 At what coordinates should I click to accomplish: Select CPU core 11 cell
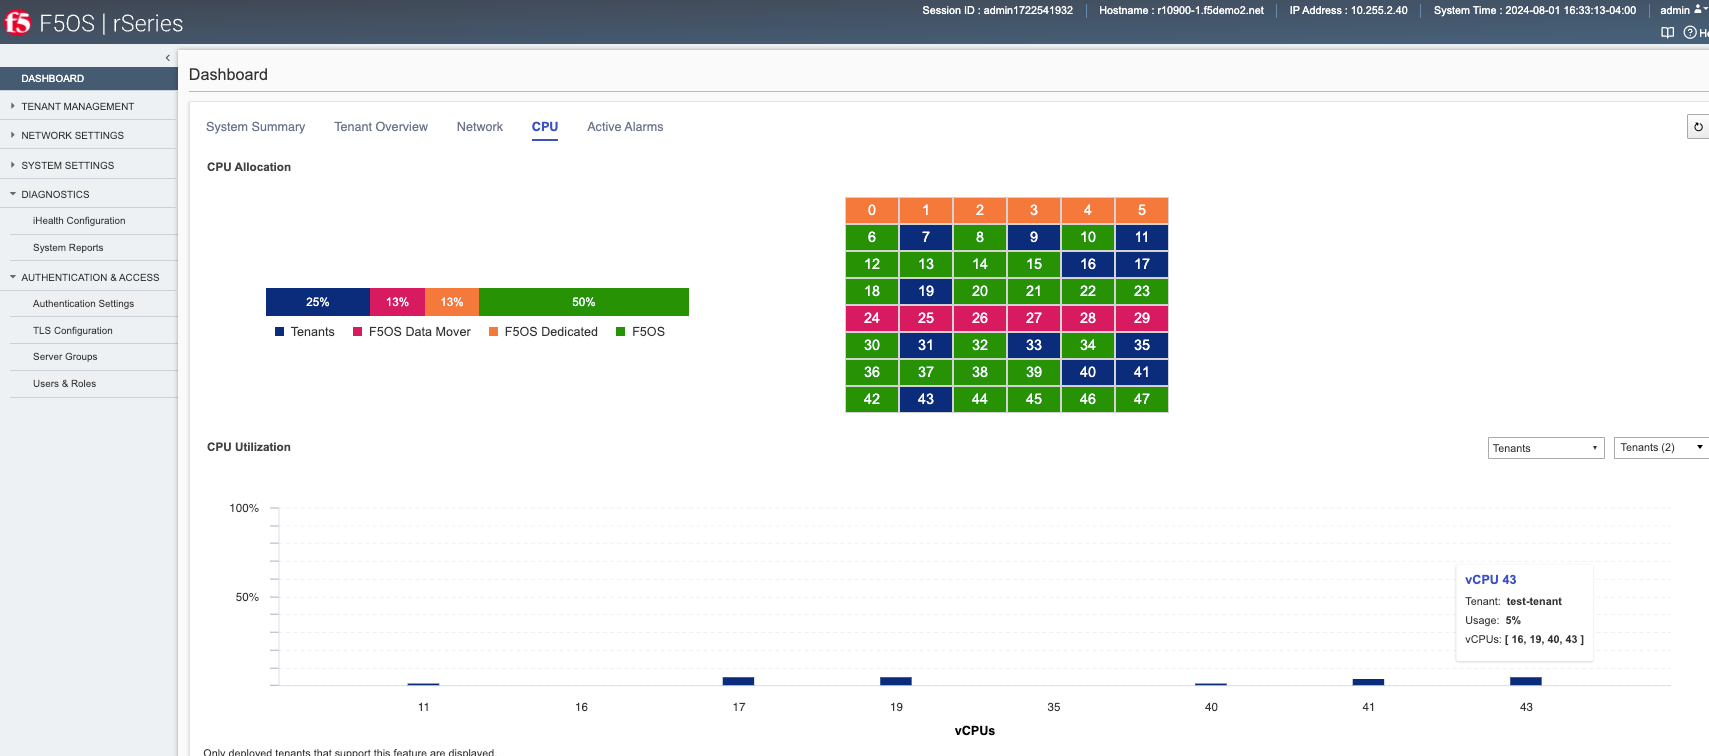pyautogui.click(x=1142, y=237)
